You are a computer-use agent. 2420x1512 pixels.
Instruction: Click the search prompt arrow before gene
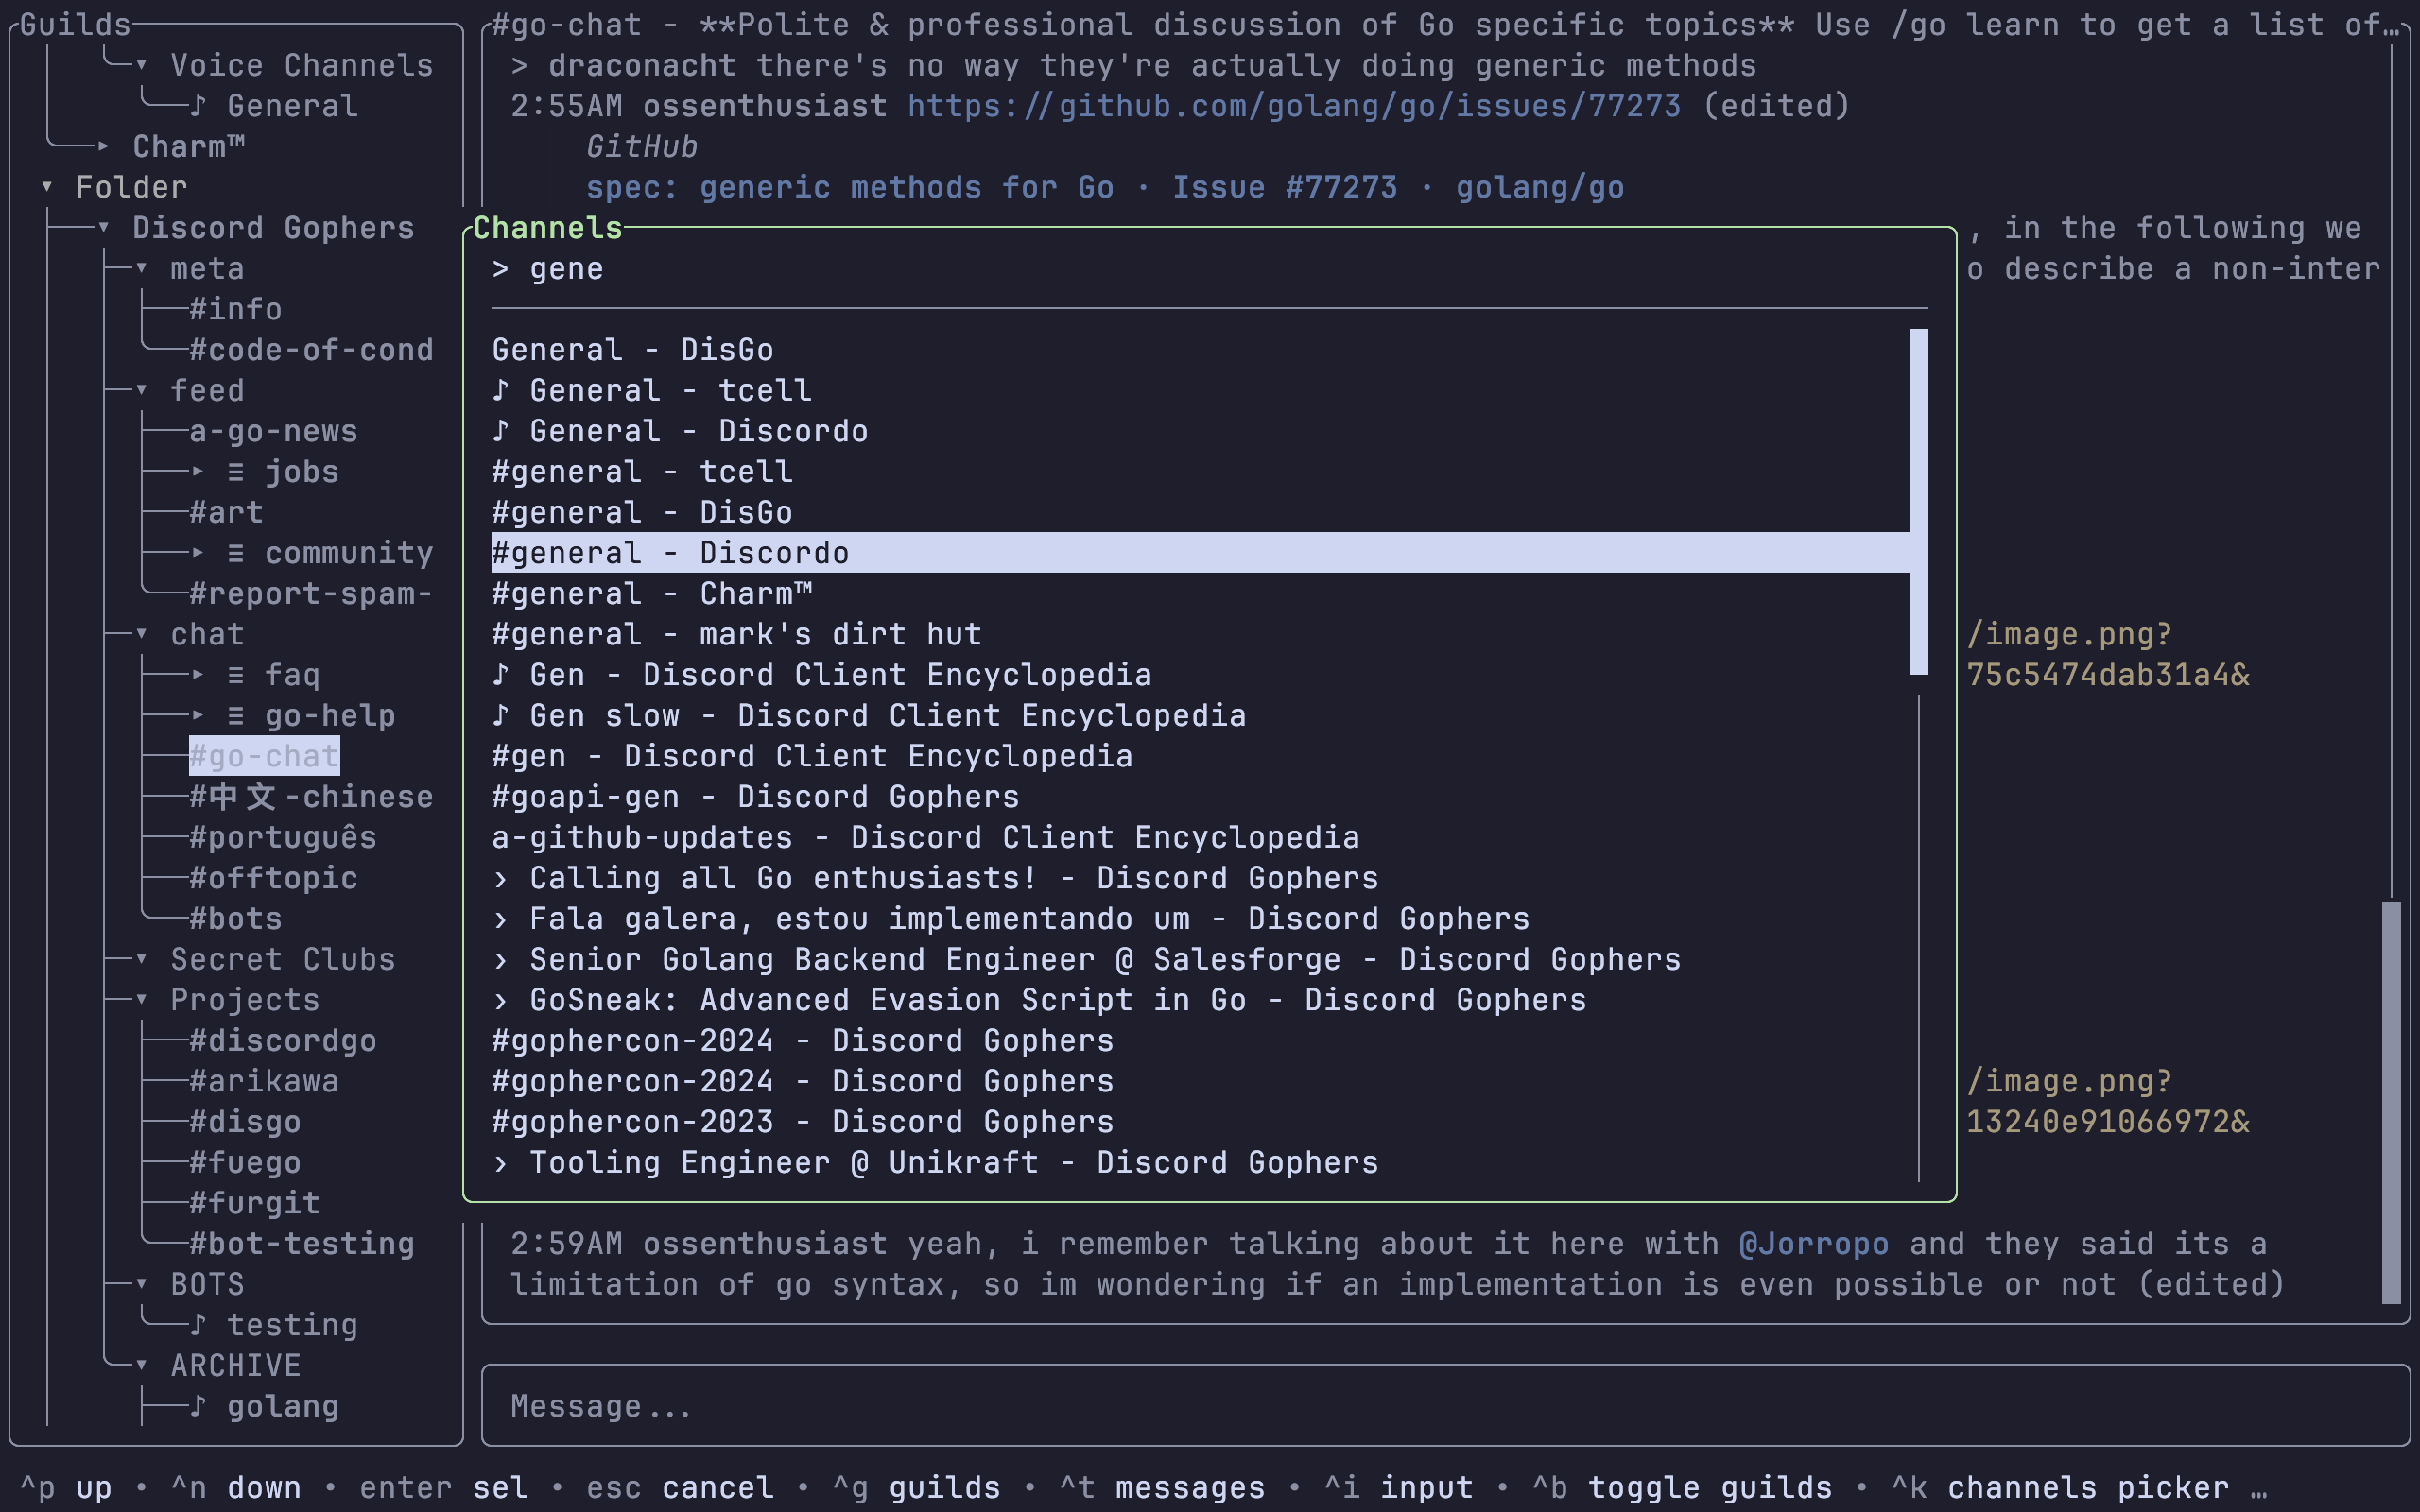pos(501,269)
